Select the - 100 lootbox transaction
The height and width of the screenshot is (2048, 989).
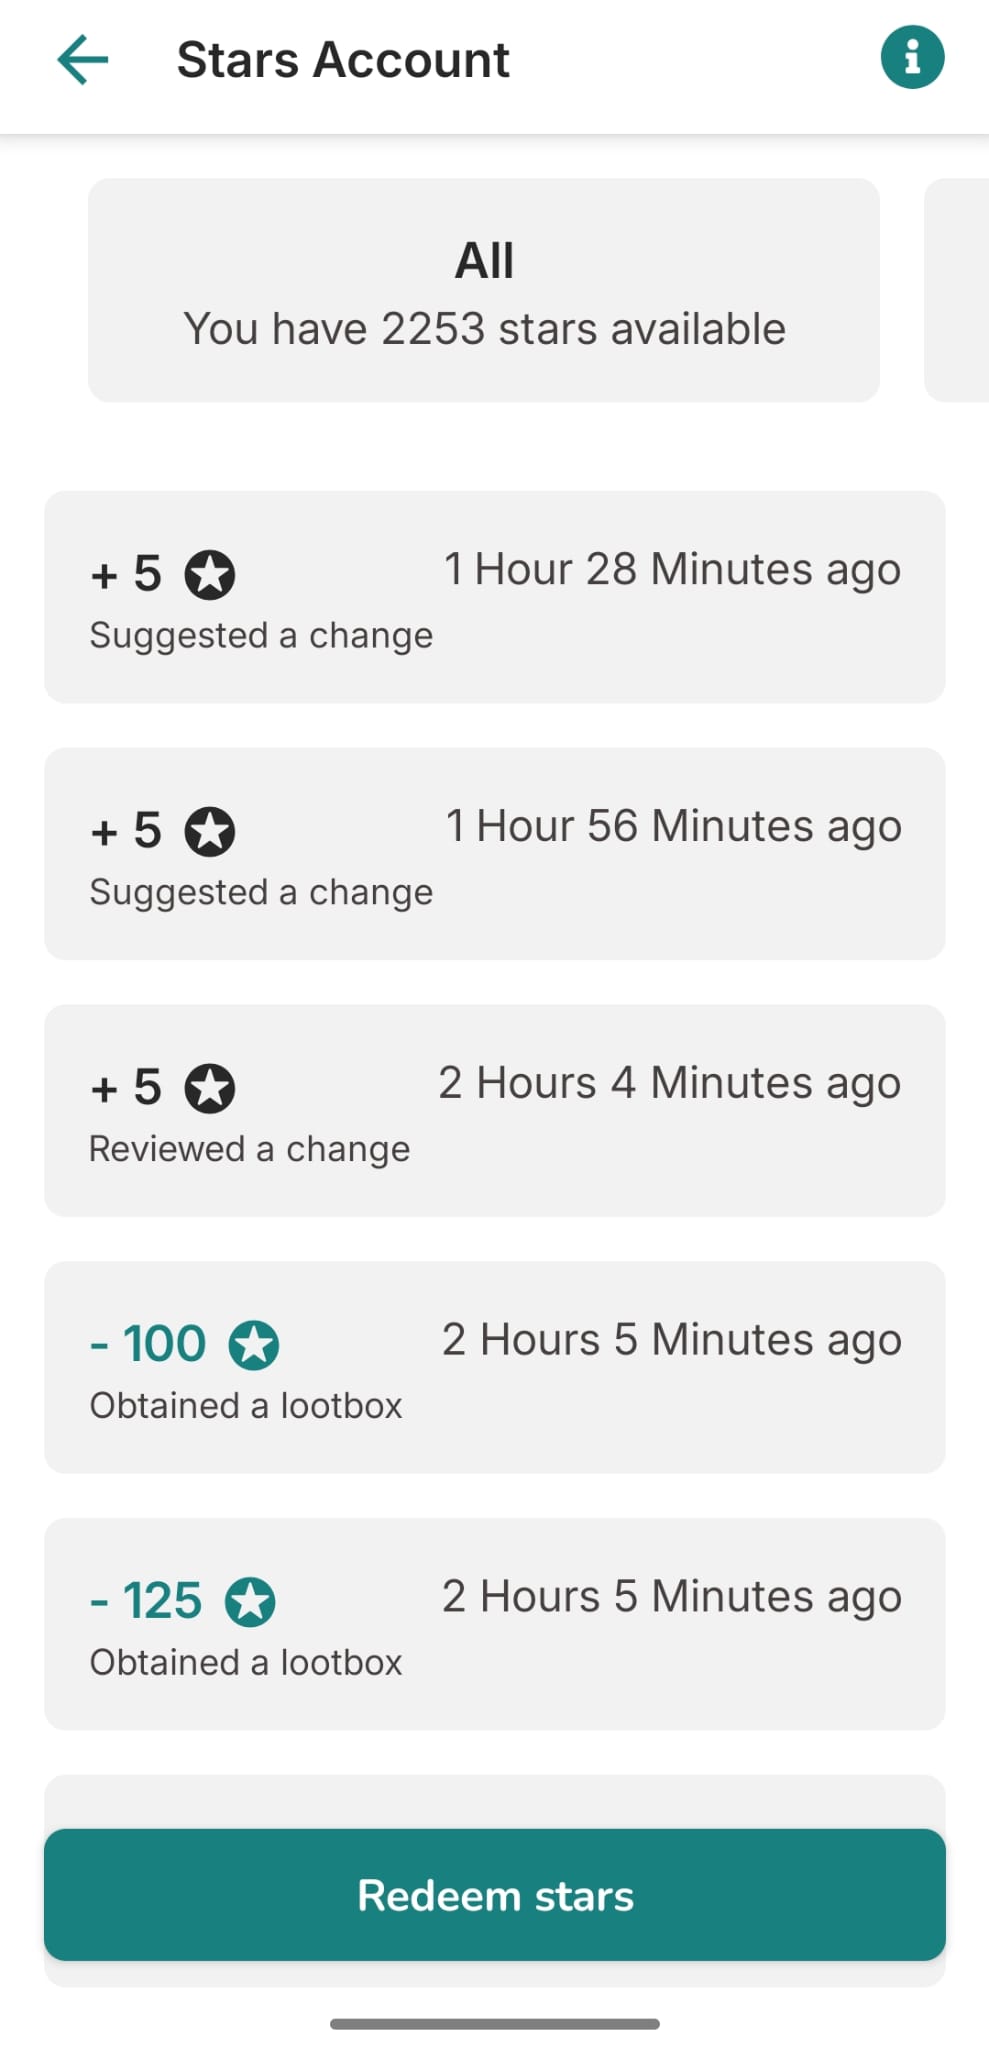tap(494, 1368)
